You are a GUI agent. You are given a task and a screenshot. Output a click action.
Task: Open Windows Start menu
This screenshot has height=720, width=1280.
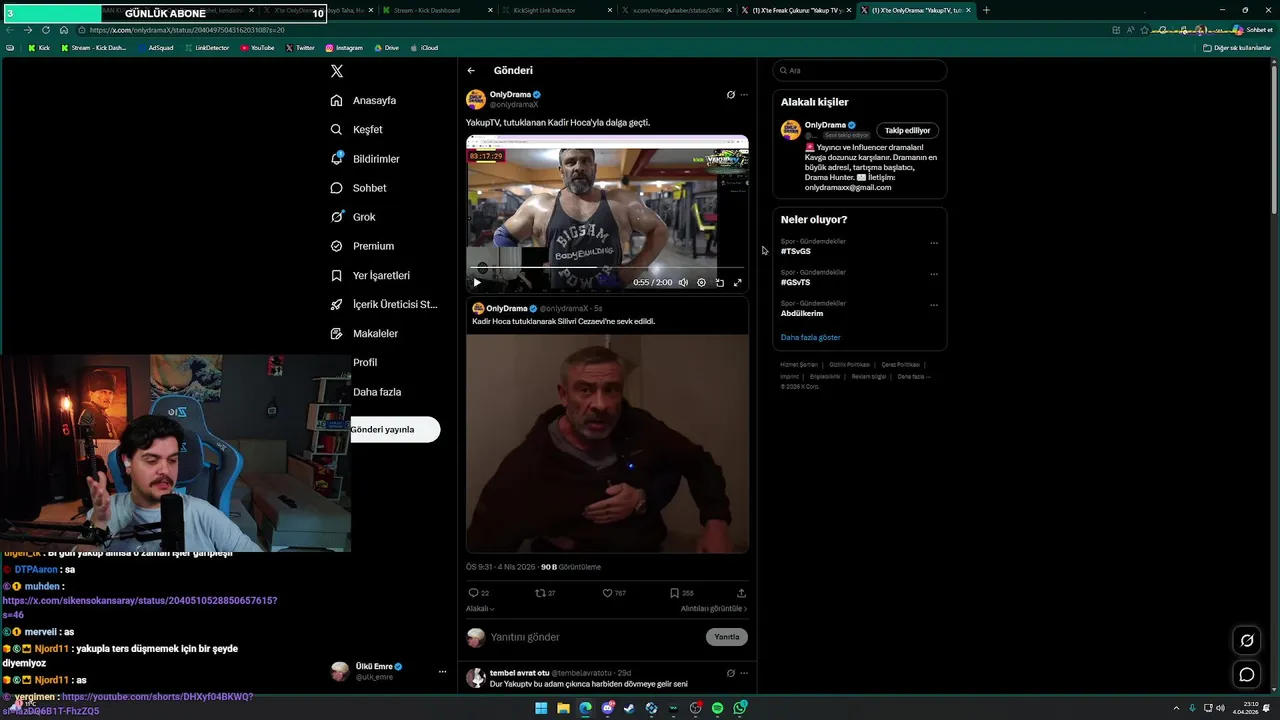pyautogui.click(x=541, y=708)
